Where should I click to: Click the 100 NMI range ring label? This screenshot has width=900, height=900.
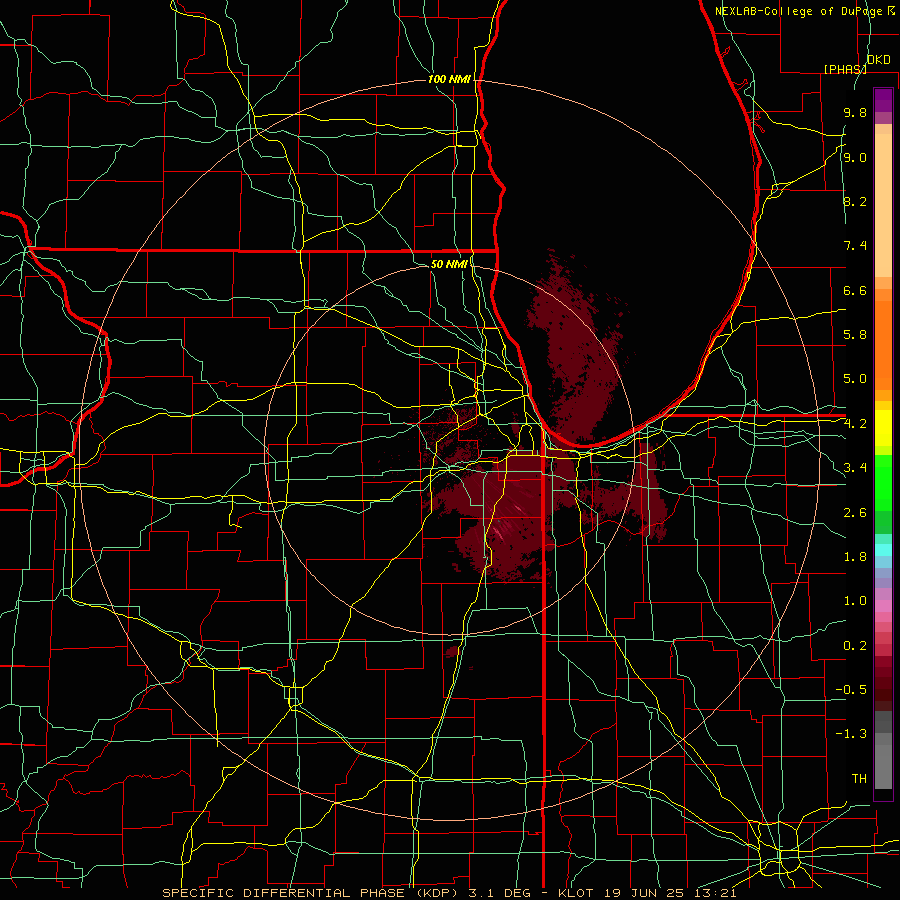[x=449, y=79]
